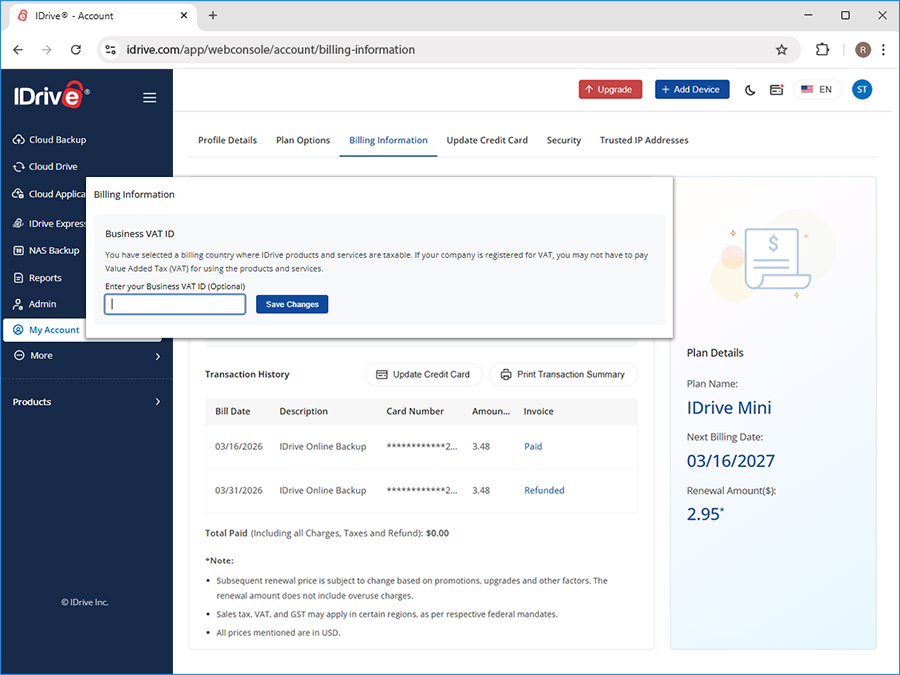
Task: Close the IDrive Account tab
Action: [184, 15]
